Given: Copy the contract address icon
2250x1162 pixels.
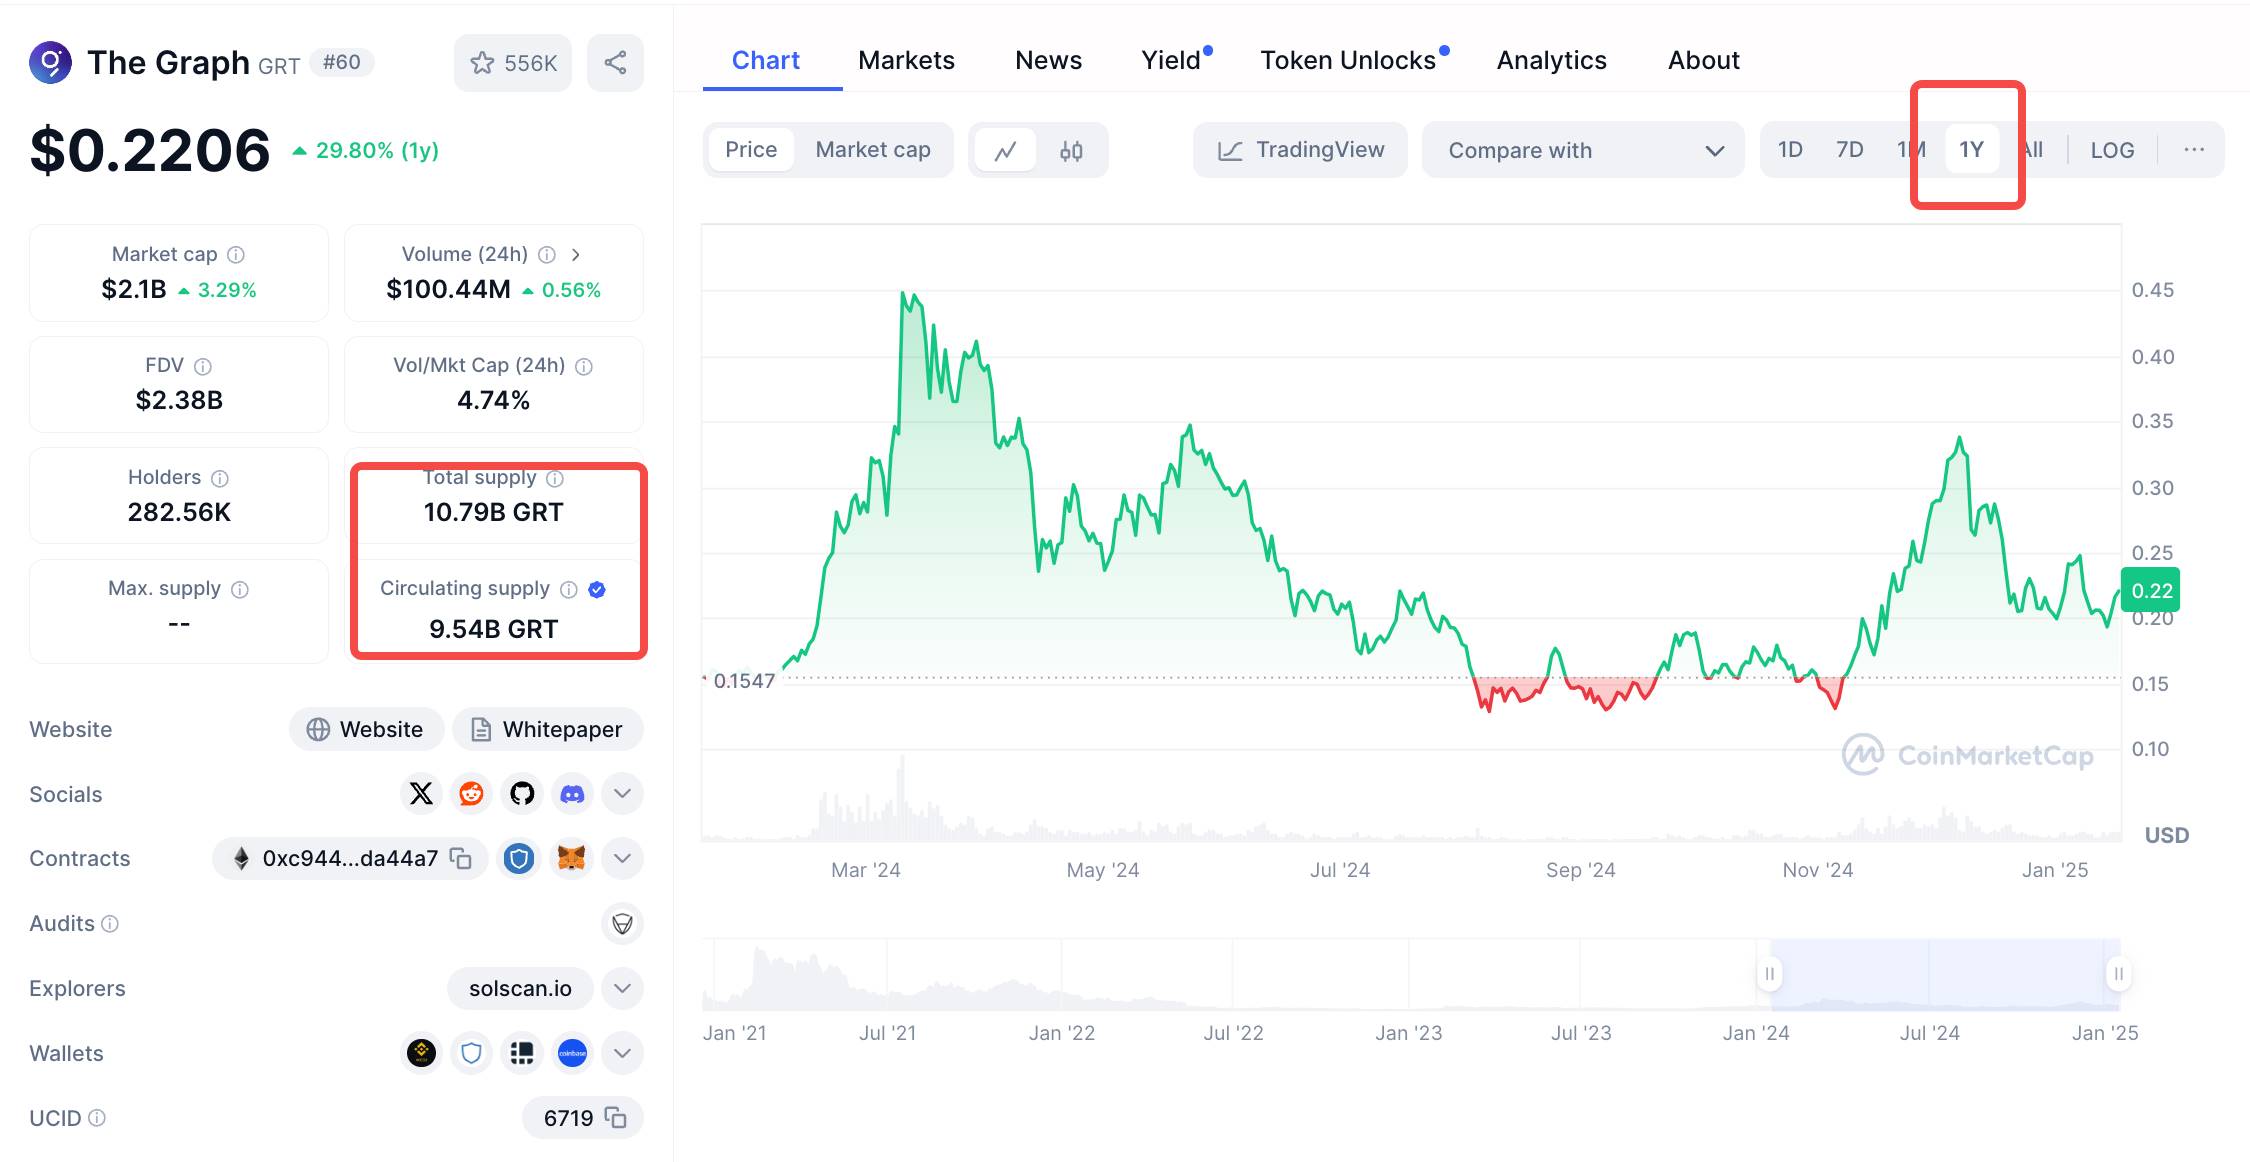Looking at the screenshot, I should [461, 858].
